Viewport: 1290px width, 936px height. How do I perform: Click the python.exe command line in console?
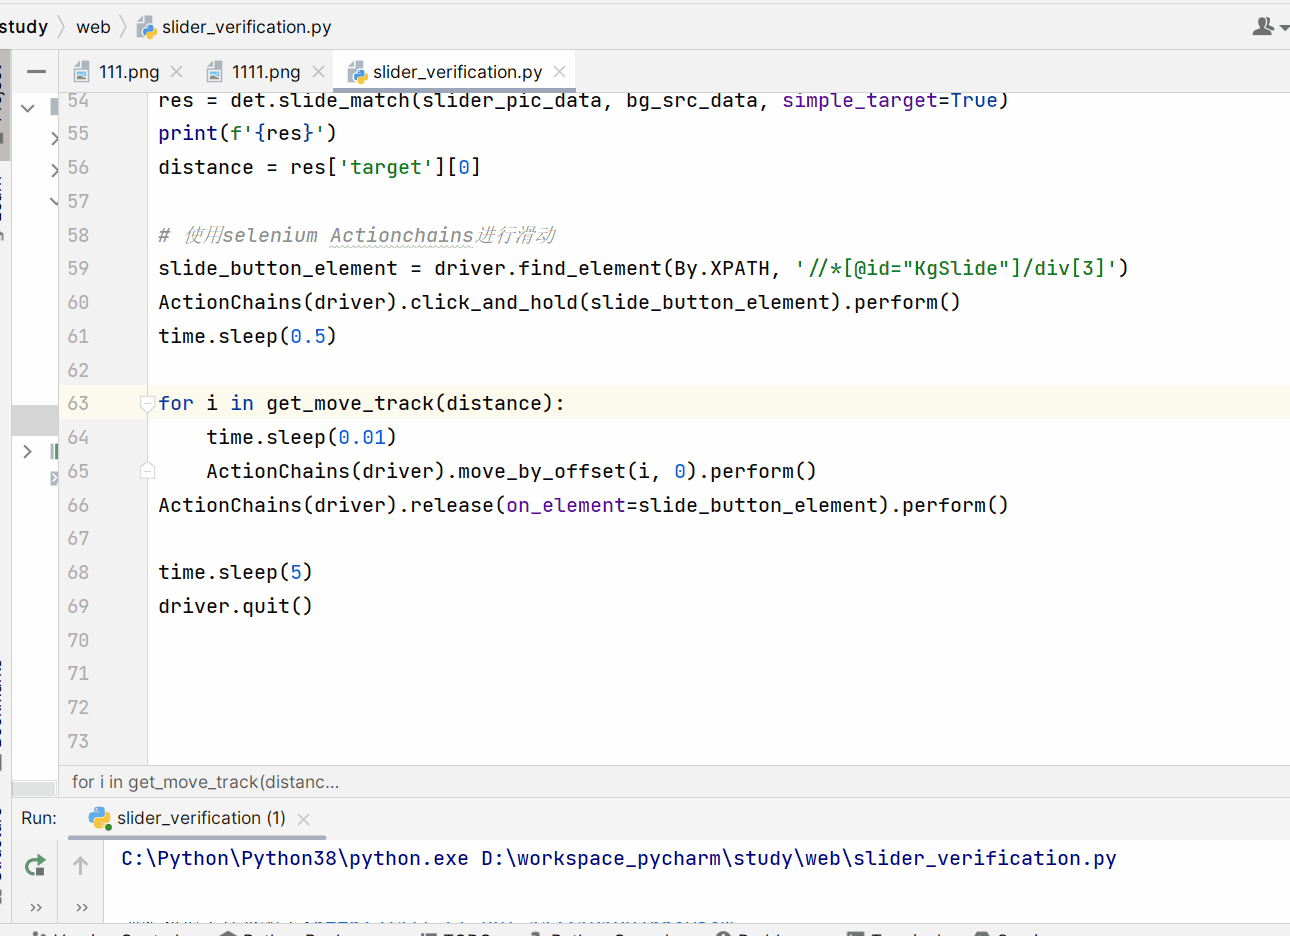(619, 858)
